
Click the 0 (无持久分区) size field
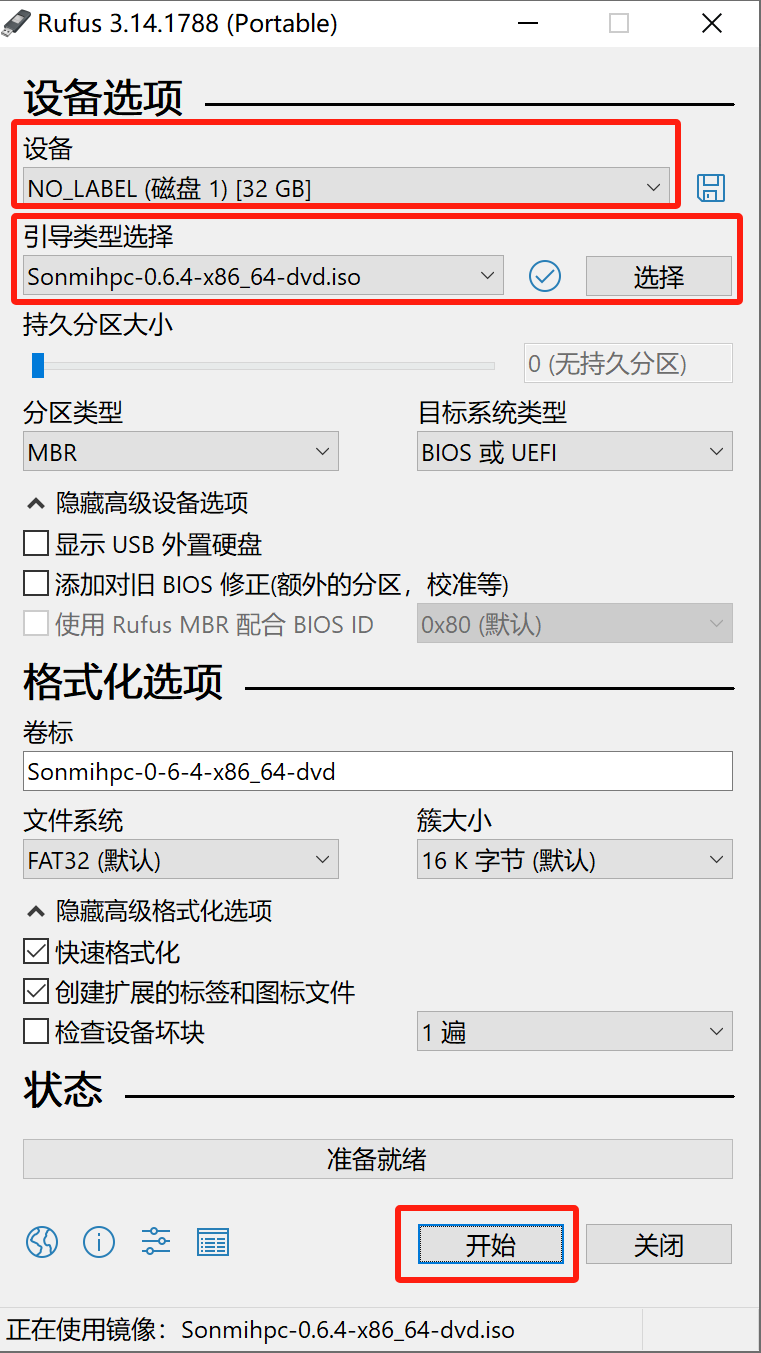point(629,363)
